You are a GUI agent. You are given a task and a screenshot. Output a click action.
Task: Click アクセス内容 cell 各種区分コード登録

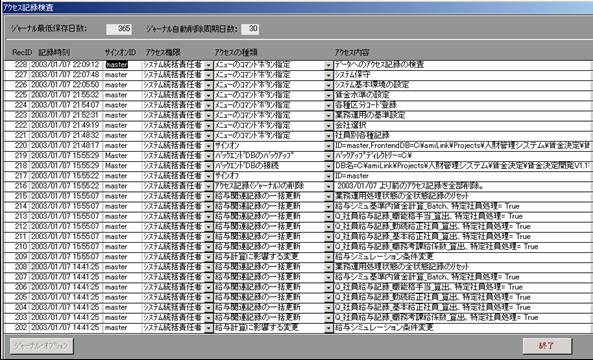tap(463, 106)
